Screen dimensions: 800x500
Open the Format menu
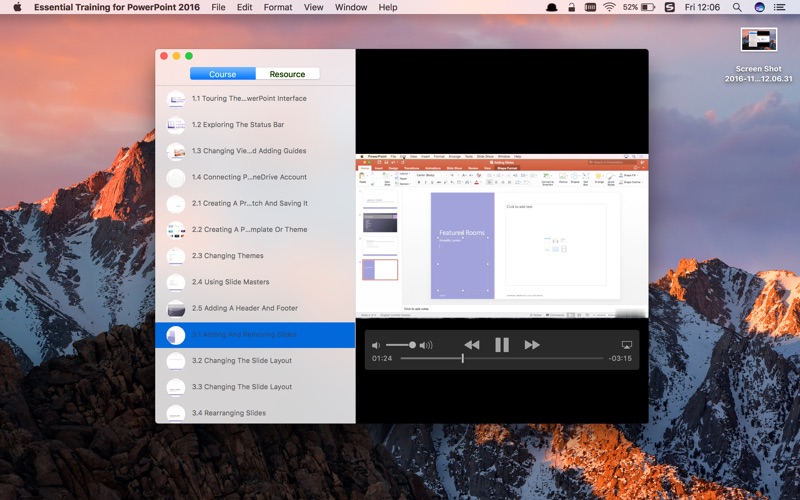coord(278,7)
